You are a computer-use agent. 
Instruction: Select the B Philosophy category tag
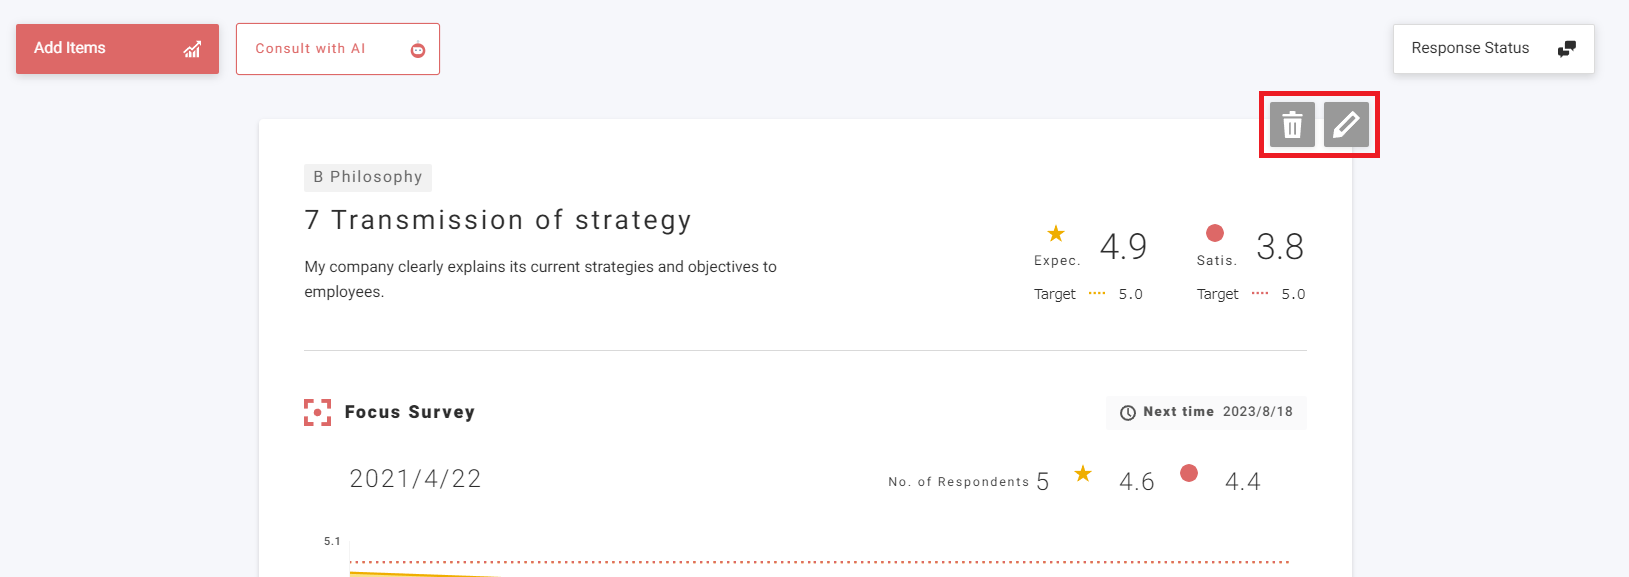(x=368, y=177)
